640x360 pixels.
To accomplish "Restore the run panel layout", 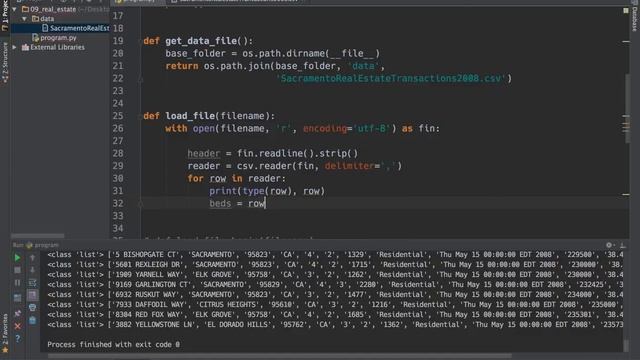I will coord(17,298).
